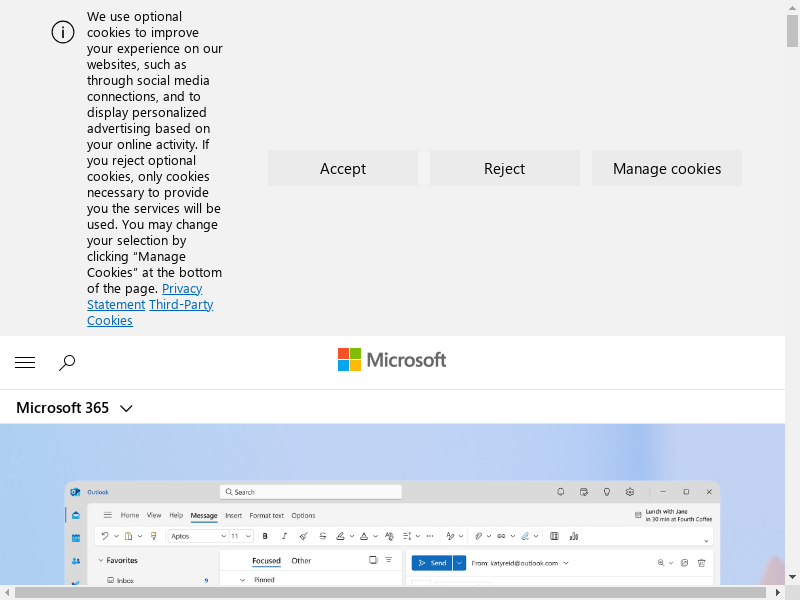Image resolution: width=800 pixels, height=600 pixels.
Task: Click the magnifying glass search icon
Action: (67, 363)
